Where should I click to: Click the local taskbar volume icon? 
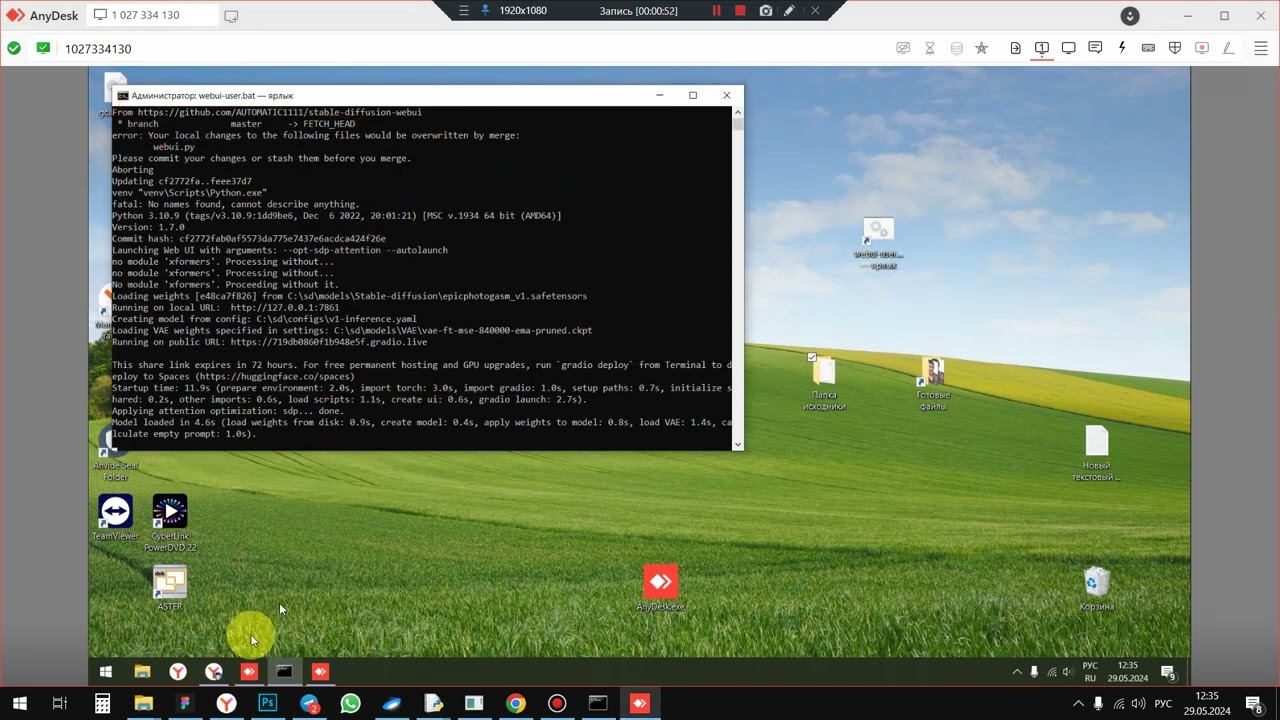(x=1139, y=704)
